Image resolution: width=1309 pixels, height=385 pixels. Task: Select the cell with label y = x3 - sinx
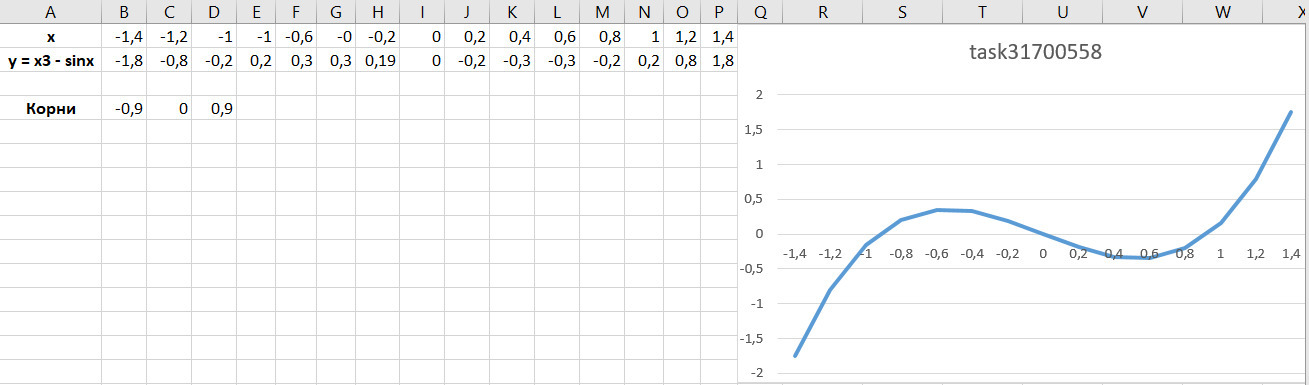tap(50, 61)
